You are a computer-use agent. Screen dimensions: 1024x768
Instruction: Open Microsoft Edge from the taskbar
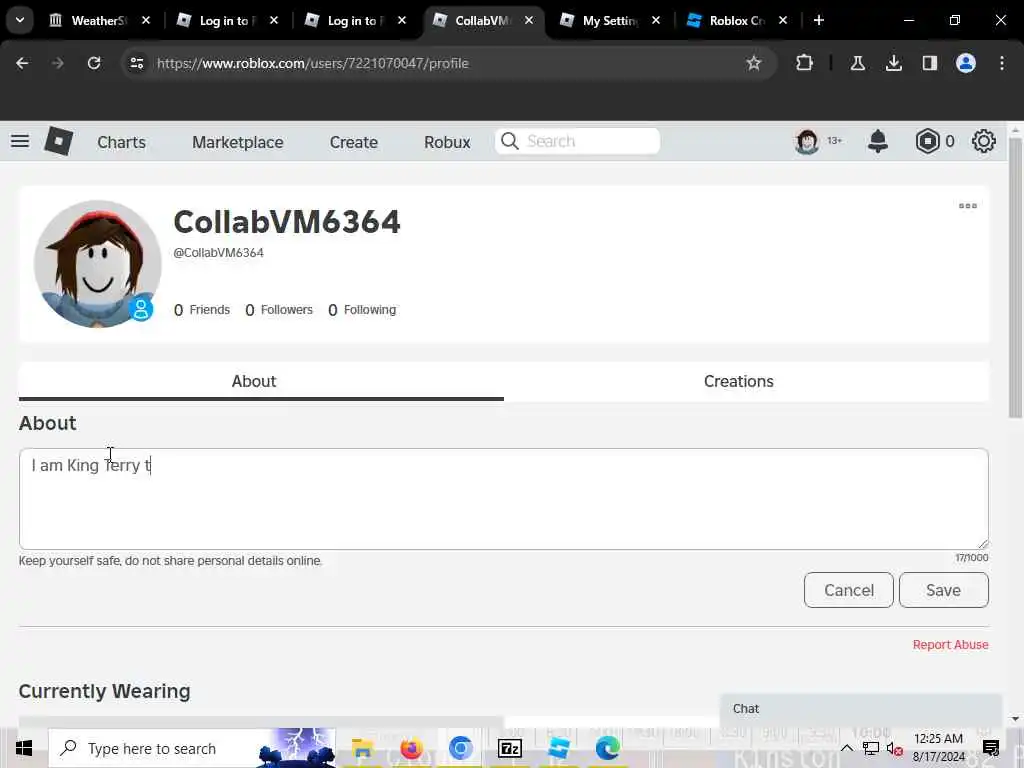607,748
